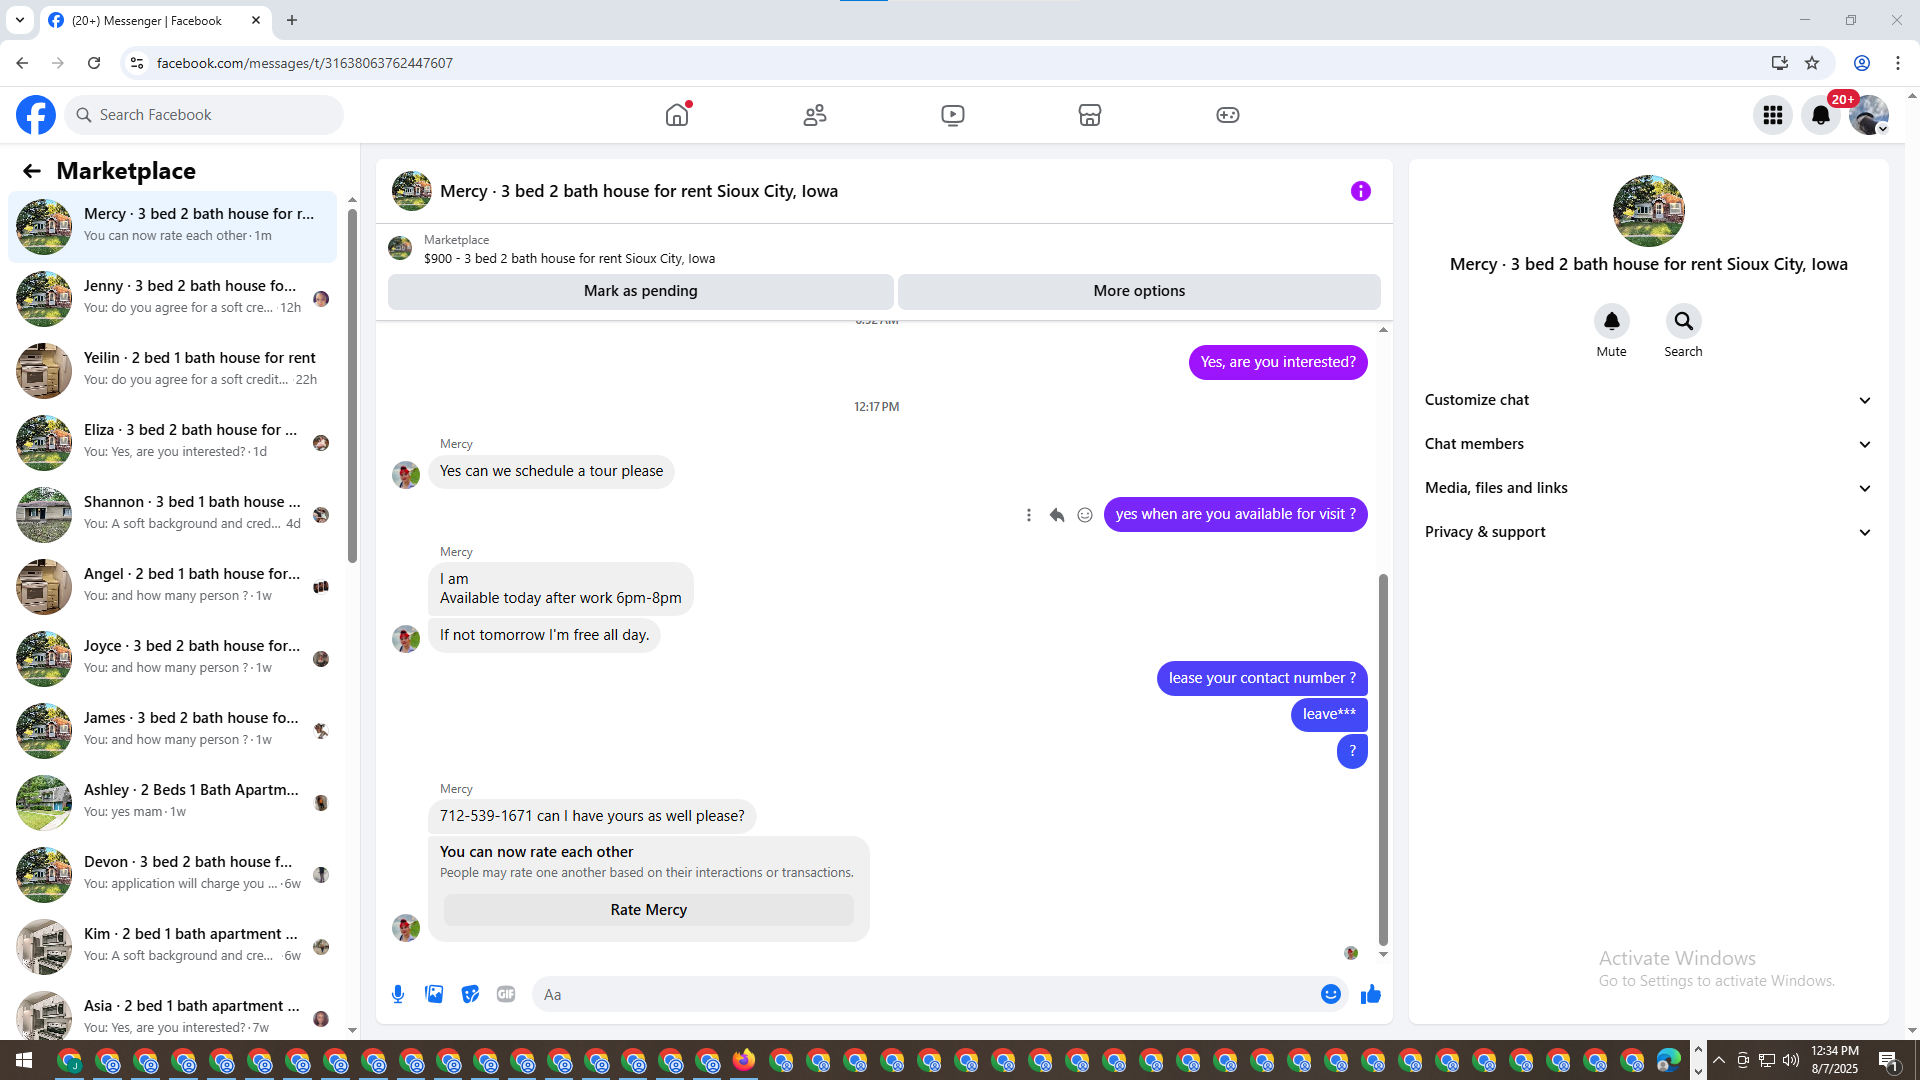This screenshot has height=1080, width=1920.
Task: Open emoji picker in message box
Action: [1330, 994]
